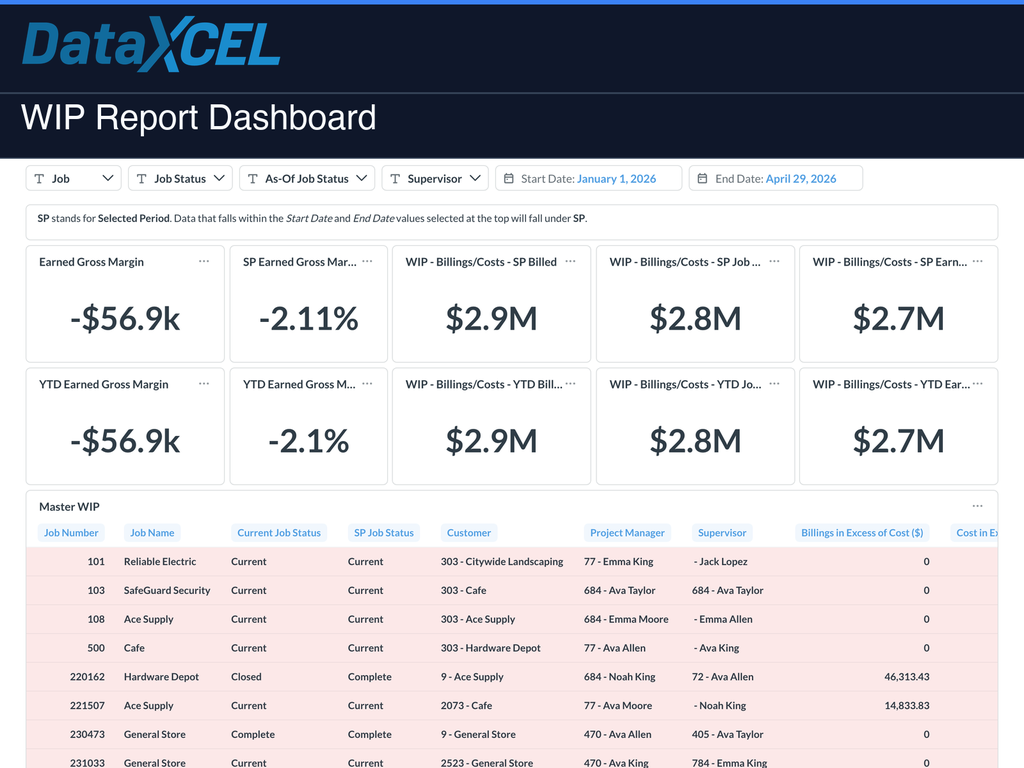Select job number 108 cell

[x=96, y=619]
